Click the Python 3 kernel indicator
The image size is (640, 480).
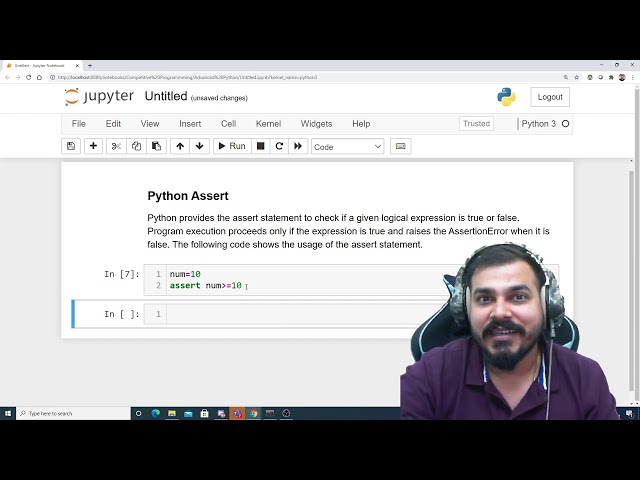point(538,124)
